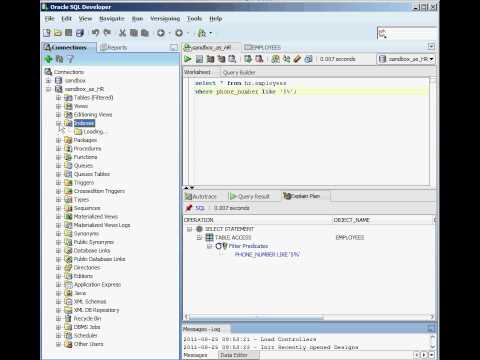Click the Run Script icon beside the play button
The image size is (480, 360).
pos(199,59)
